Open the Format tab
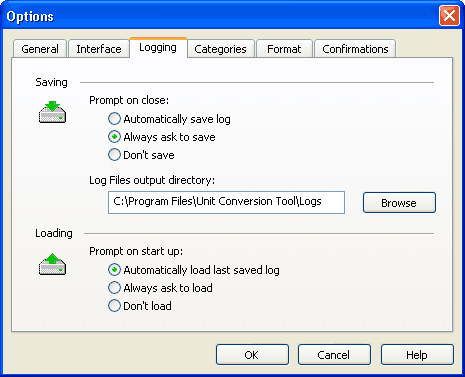Viewport: 465px width, 377px height. tap(284, 49)
